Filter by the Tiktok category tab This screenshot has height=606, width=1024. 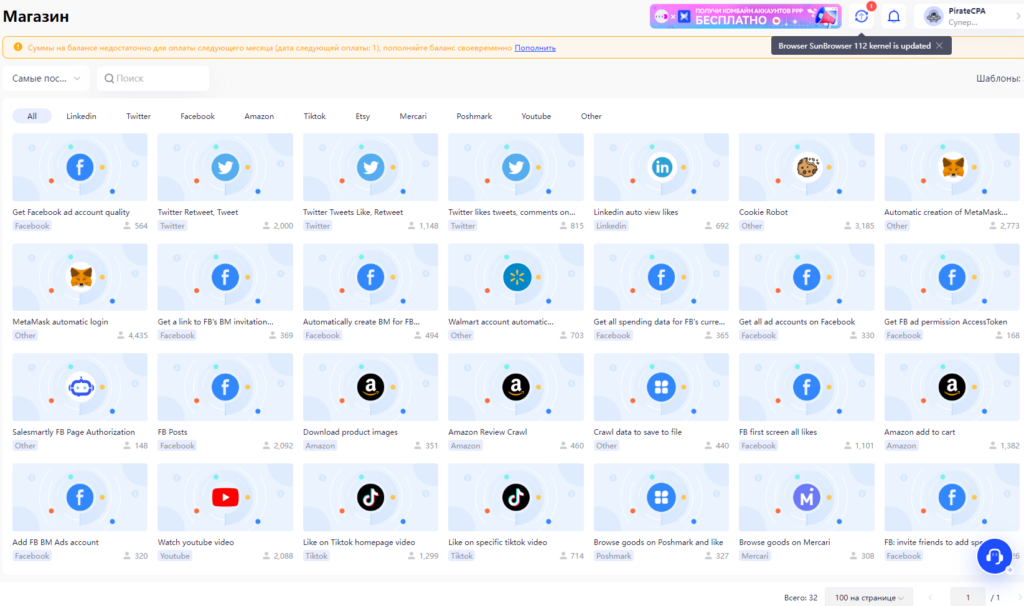tap(315, 116)
